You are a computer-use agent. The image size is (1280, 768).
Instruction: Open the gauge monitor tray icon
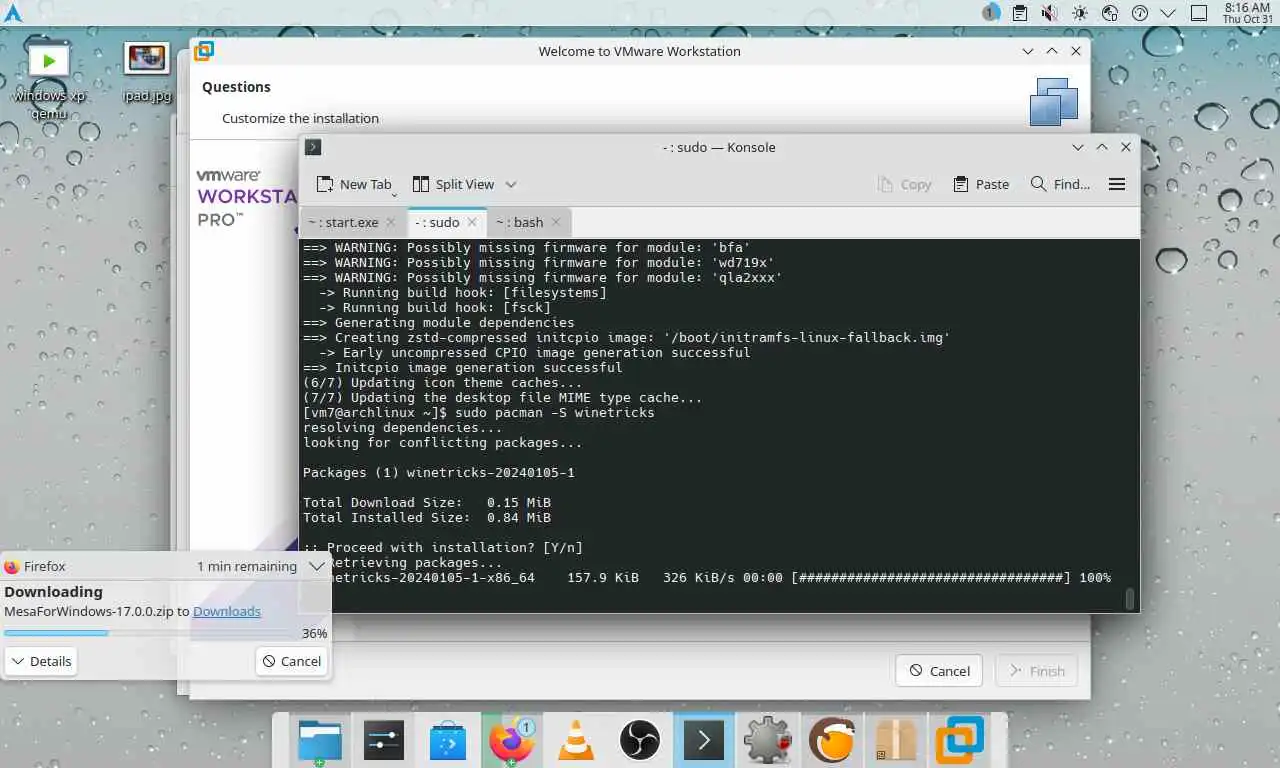coord(1139,13)
